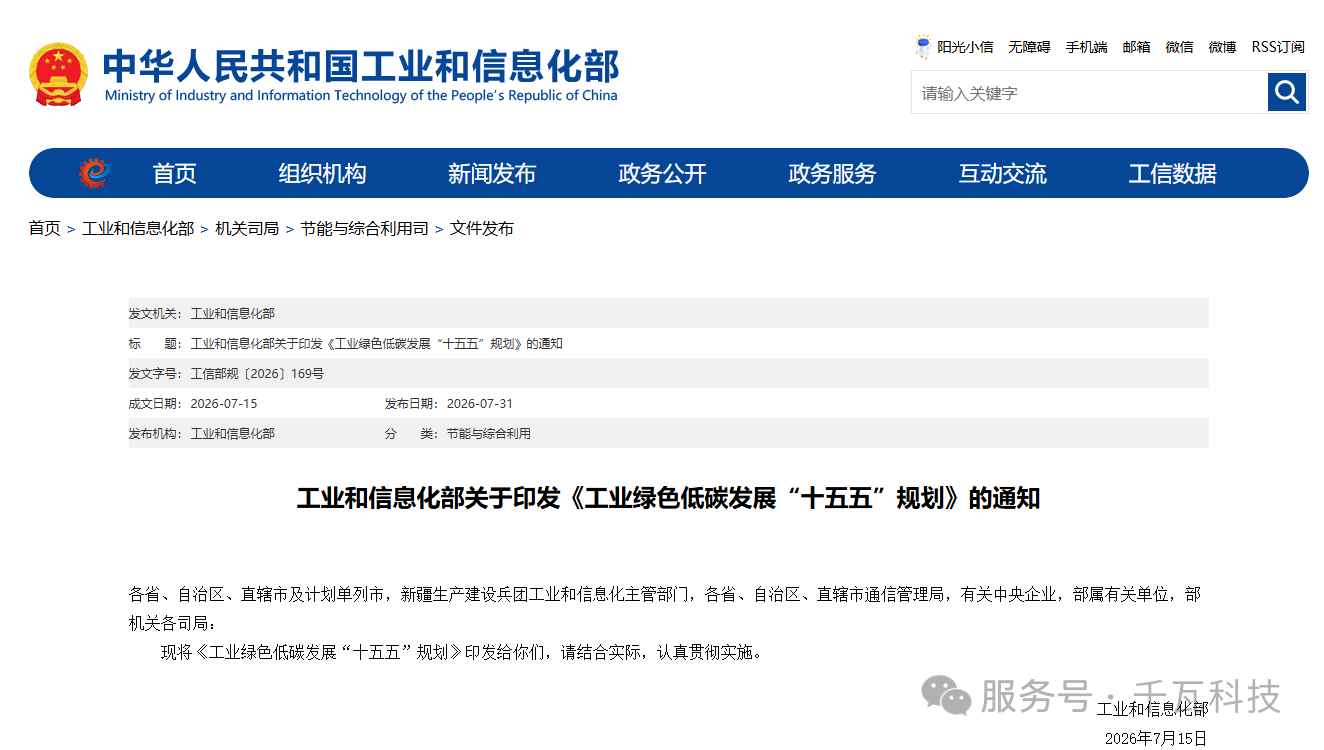The height and width of the screenshot is (750, 1324).
Task: Open the 工信数据 navigation menu
Action: (x=1172, y=174)
